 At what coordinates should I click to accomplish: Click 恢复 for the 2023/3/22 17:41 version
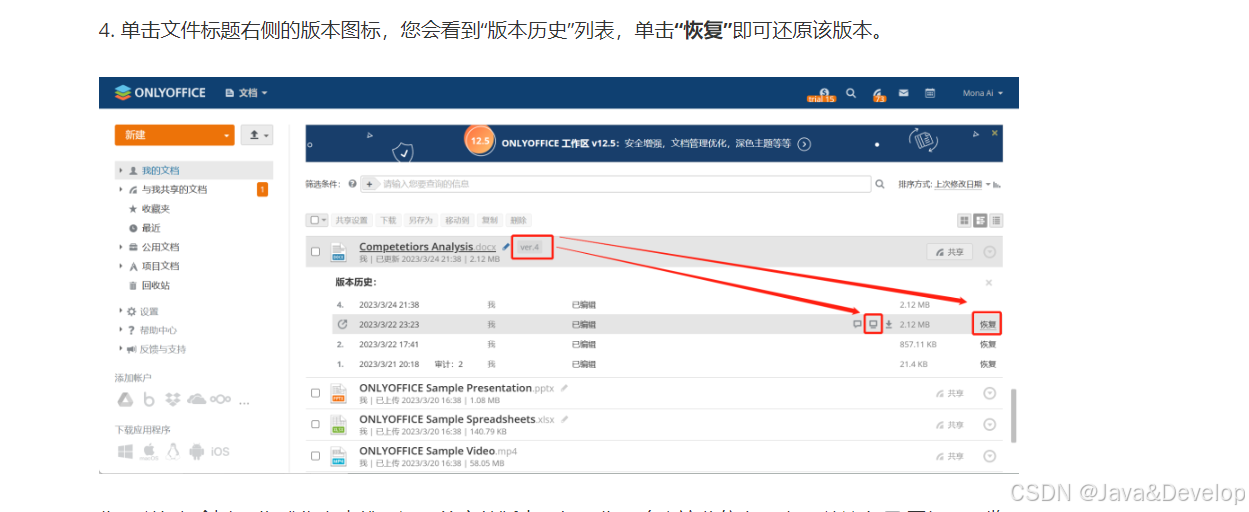click(988, 344)
